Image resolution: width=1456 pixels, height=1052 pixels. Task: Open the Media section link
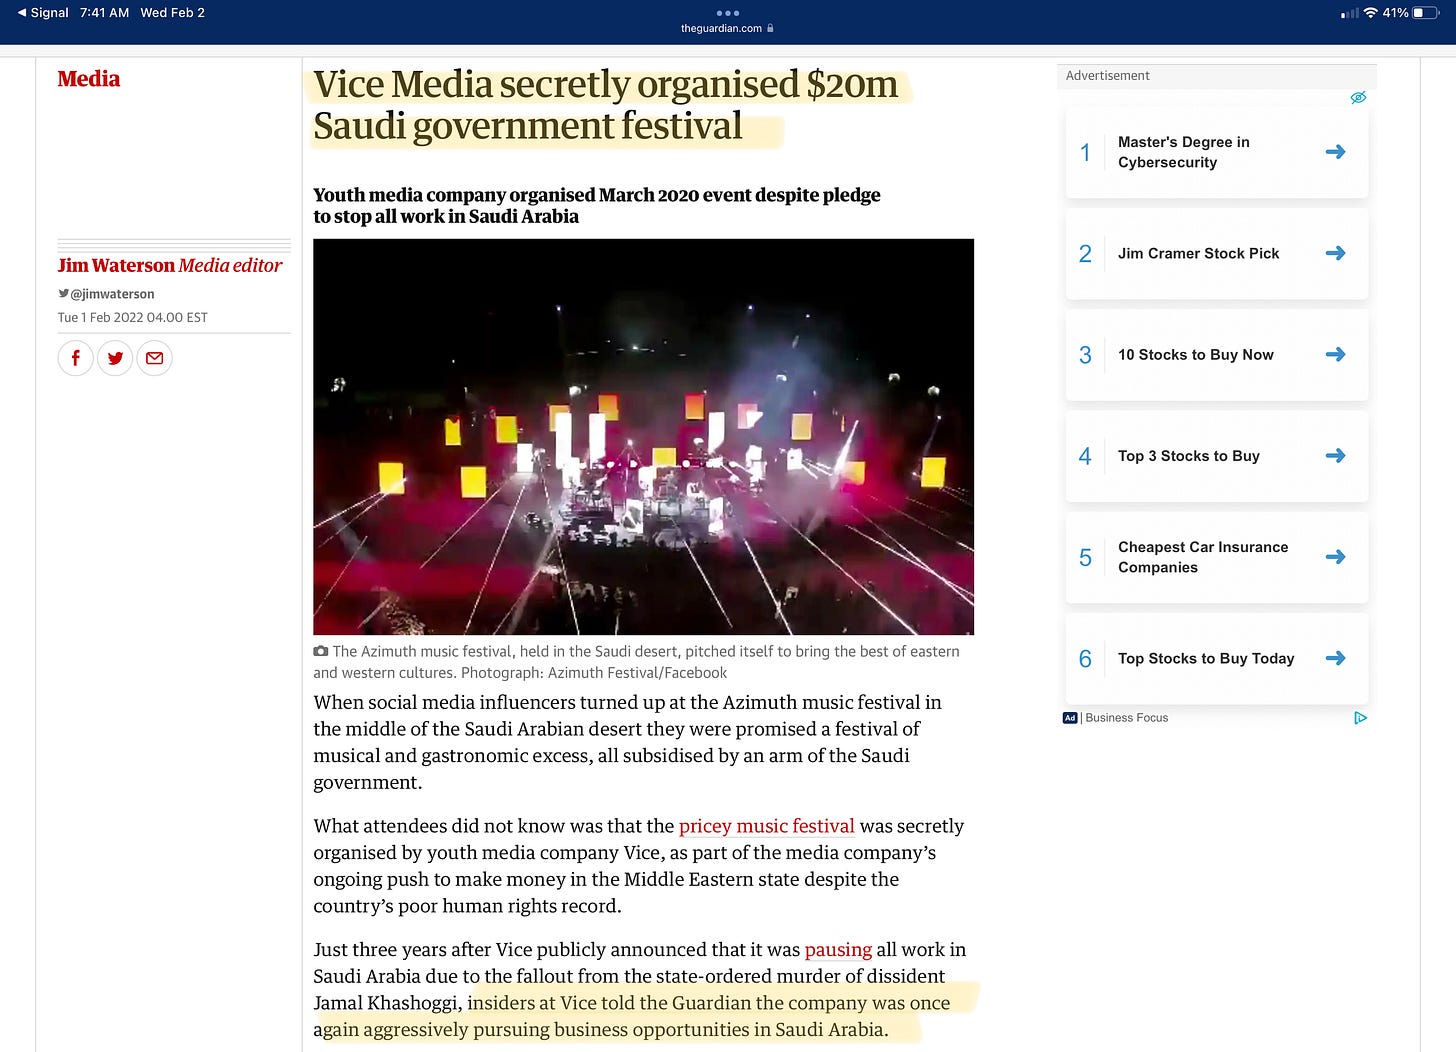pos(89,79)
